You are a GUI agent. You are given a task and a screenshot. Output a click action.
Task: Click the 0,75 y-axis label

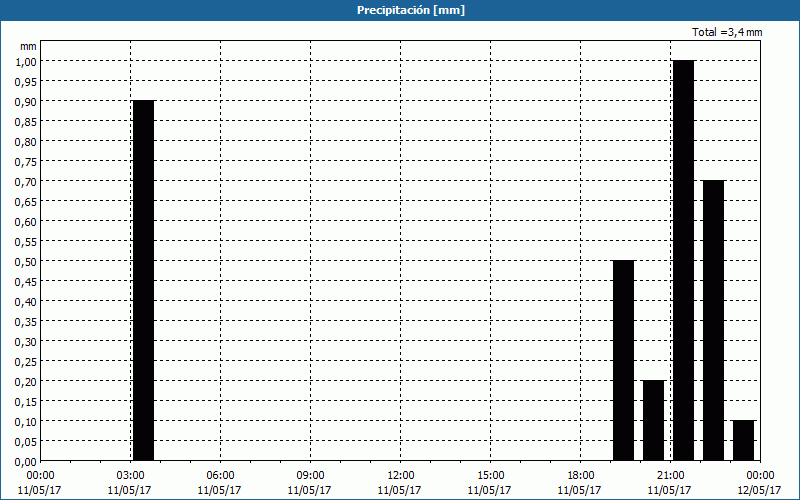coord(26,161)
